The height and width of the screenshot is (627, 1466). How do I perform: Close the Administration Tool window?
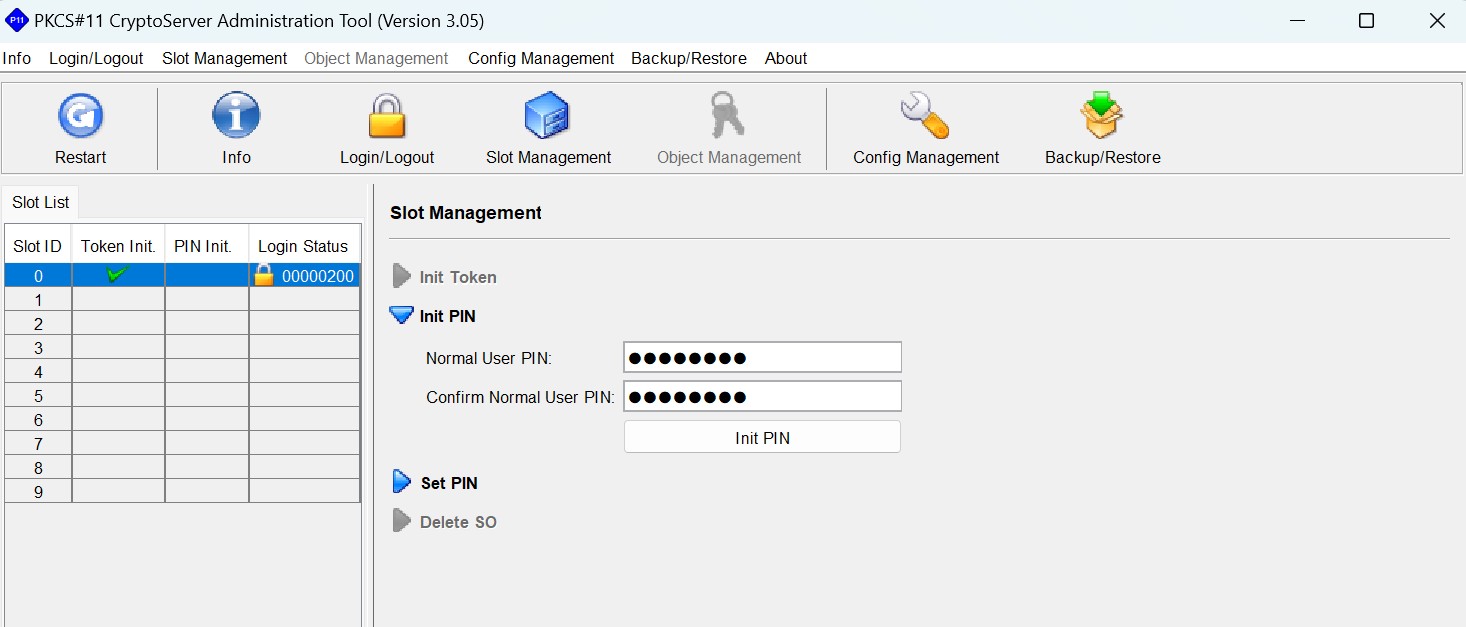[1436, 20]
